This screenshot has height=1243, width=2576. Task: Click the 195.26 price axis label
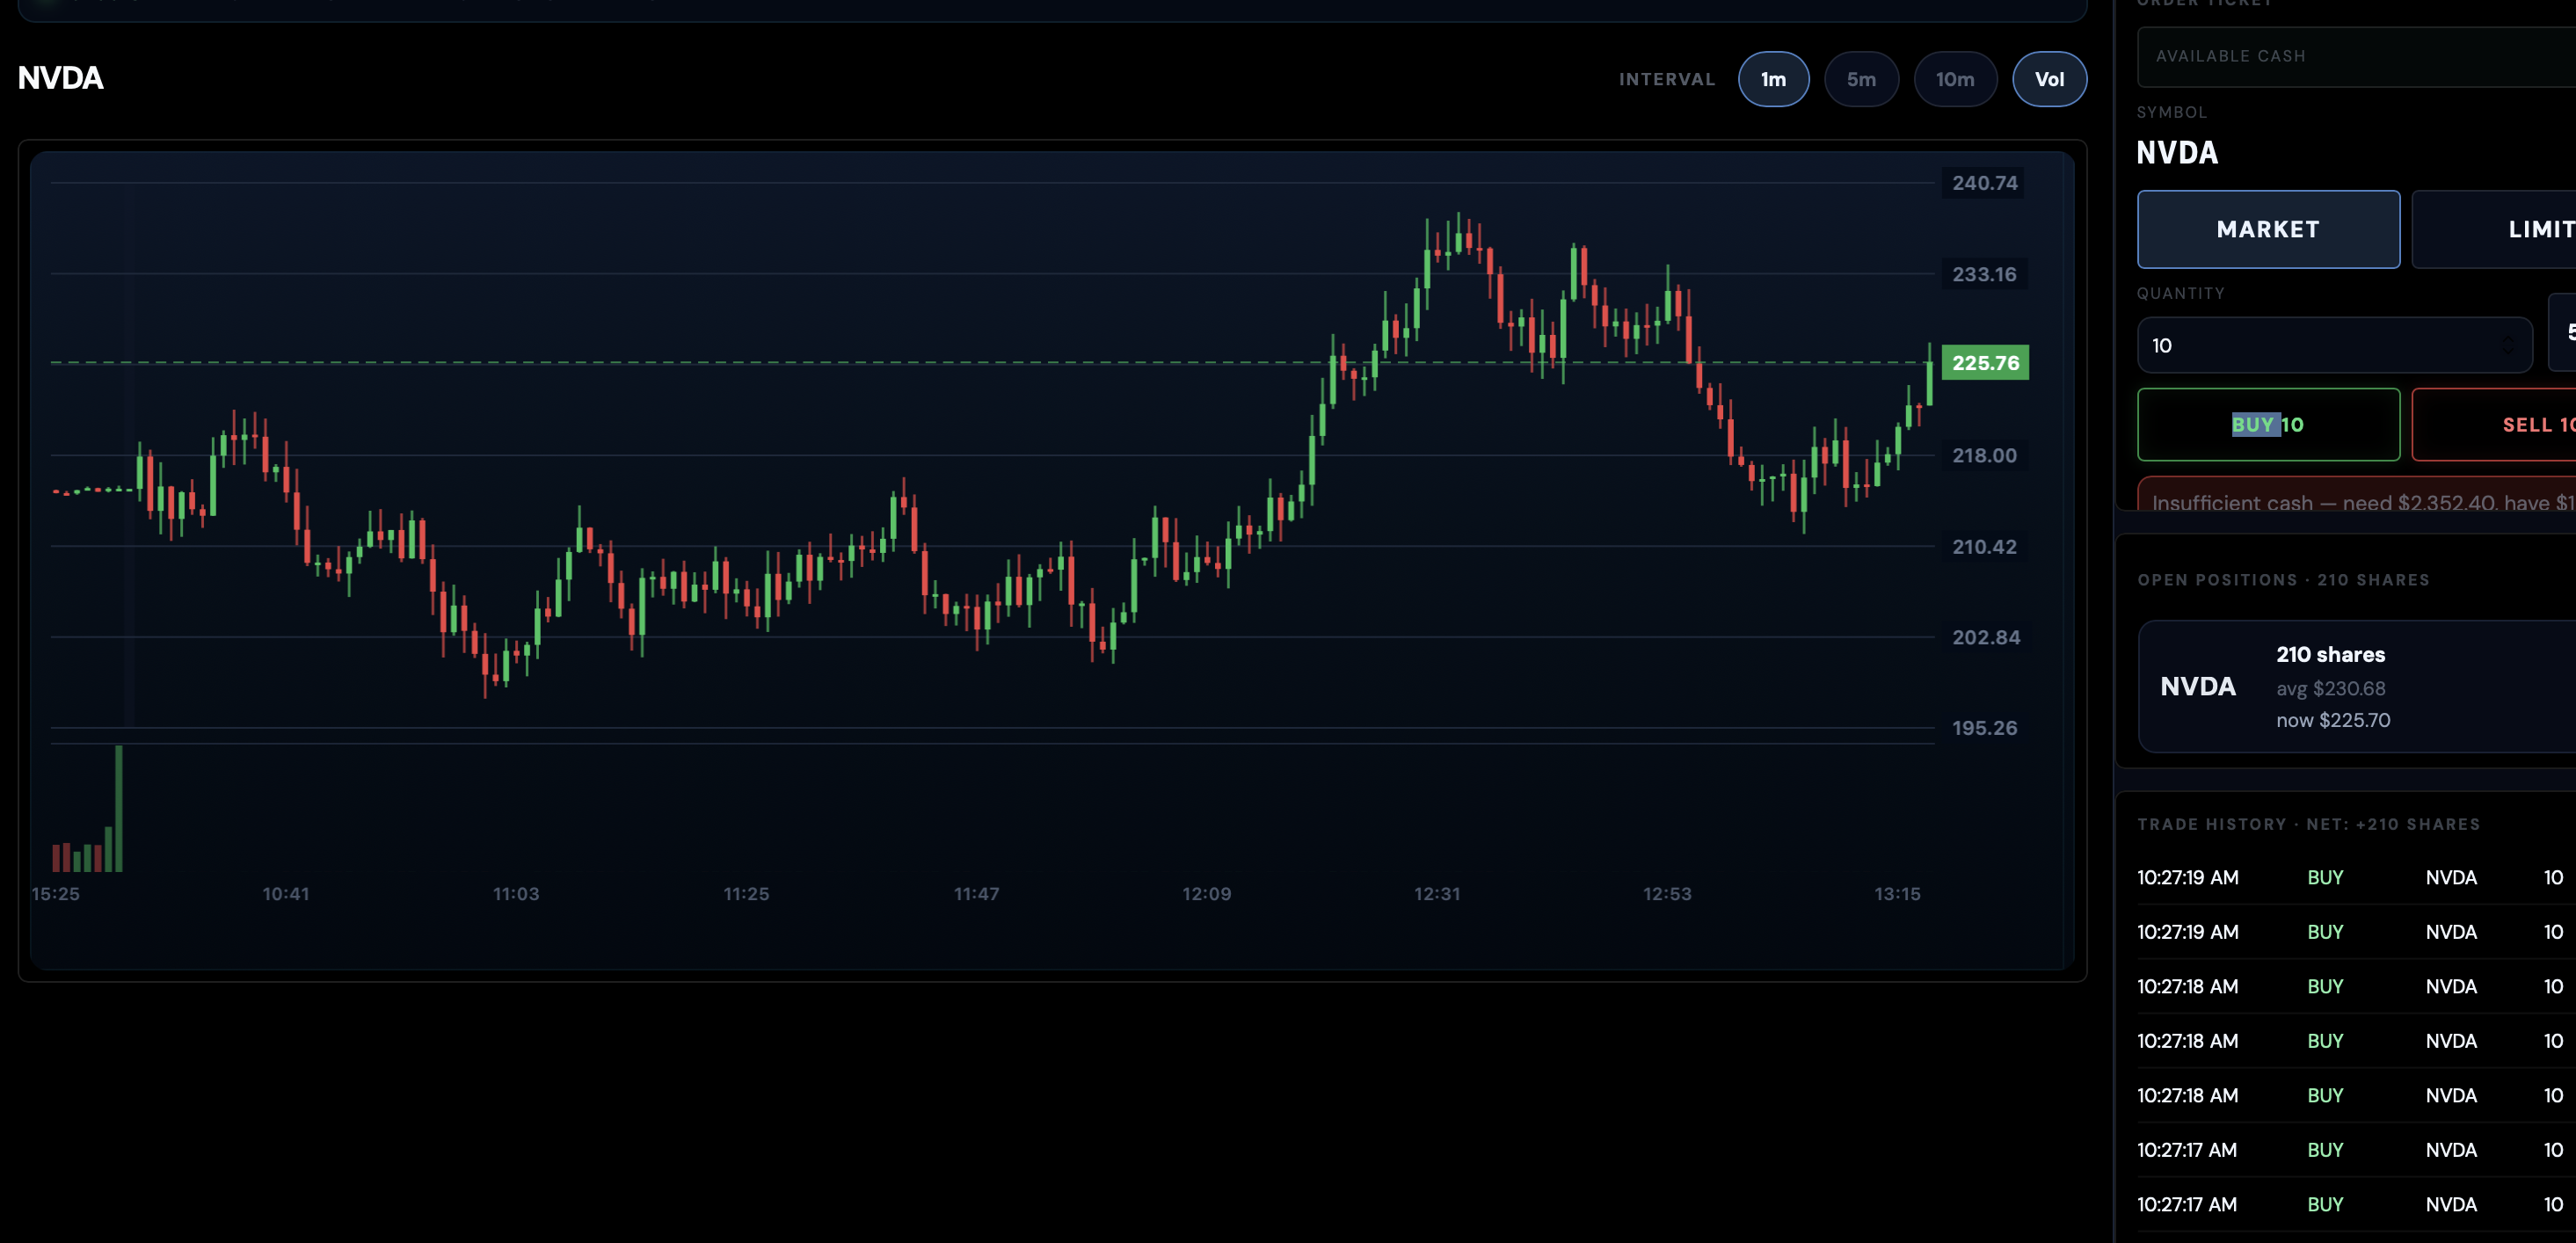[1984, 728]
